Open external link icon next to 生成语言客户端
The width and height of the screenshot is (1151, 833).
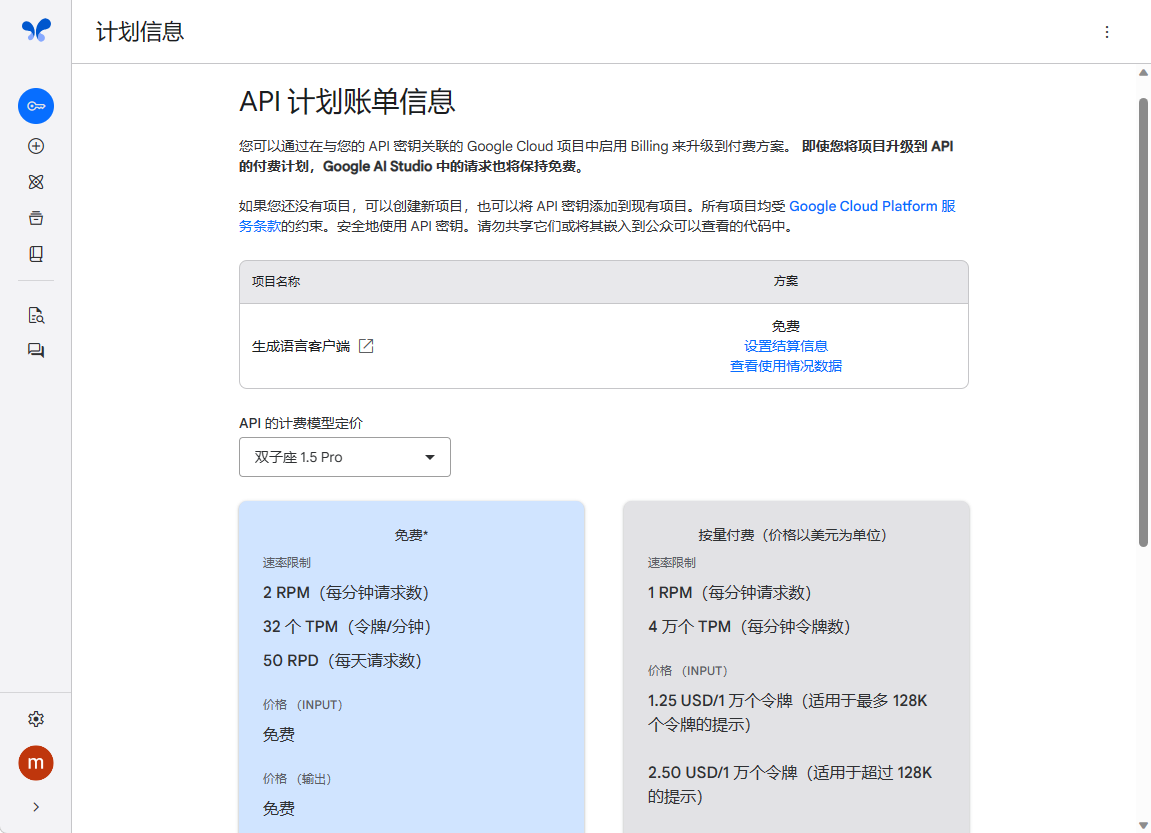click(x=366, y=346)
